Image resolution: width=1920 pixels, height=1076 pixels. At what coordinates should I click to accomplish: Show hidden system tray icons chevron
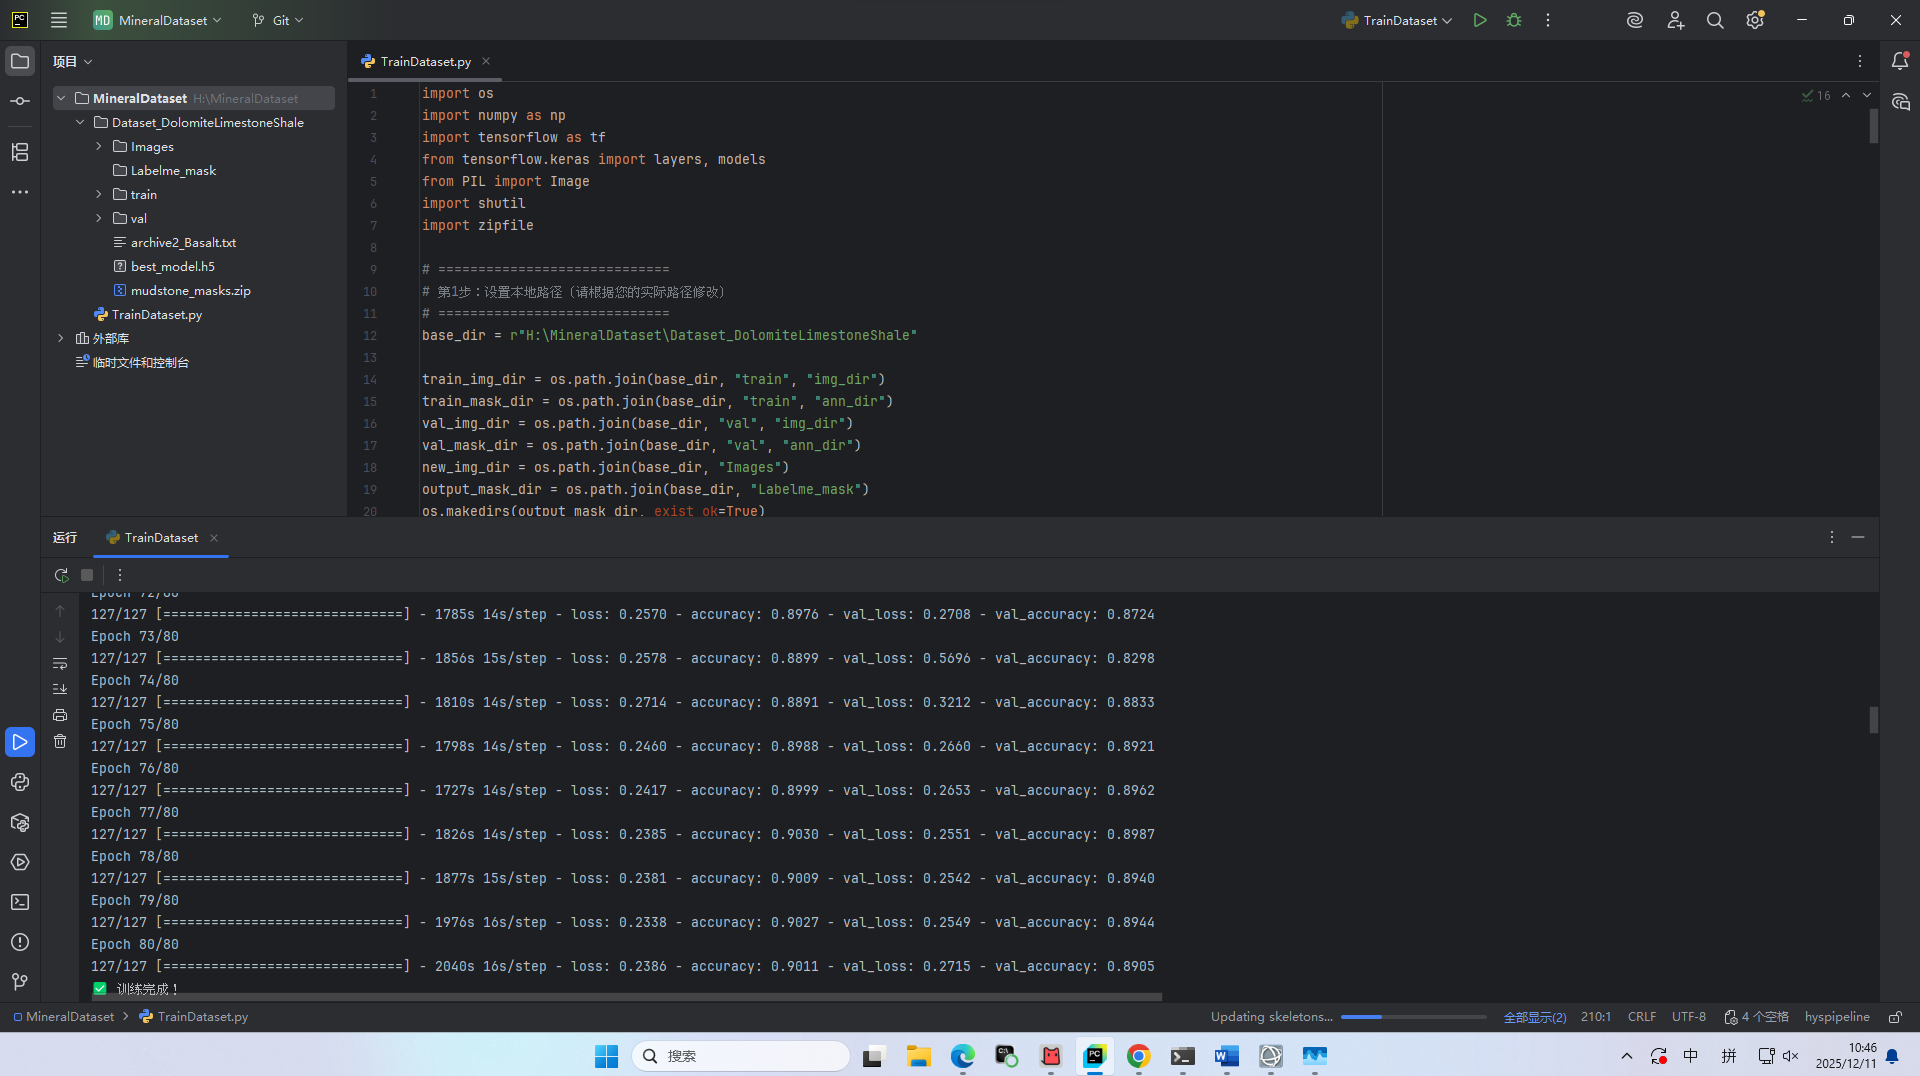(1627, 1056)
